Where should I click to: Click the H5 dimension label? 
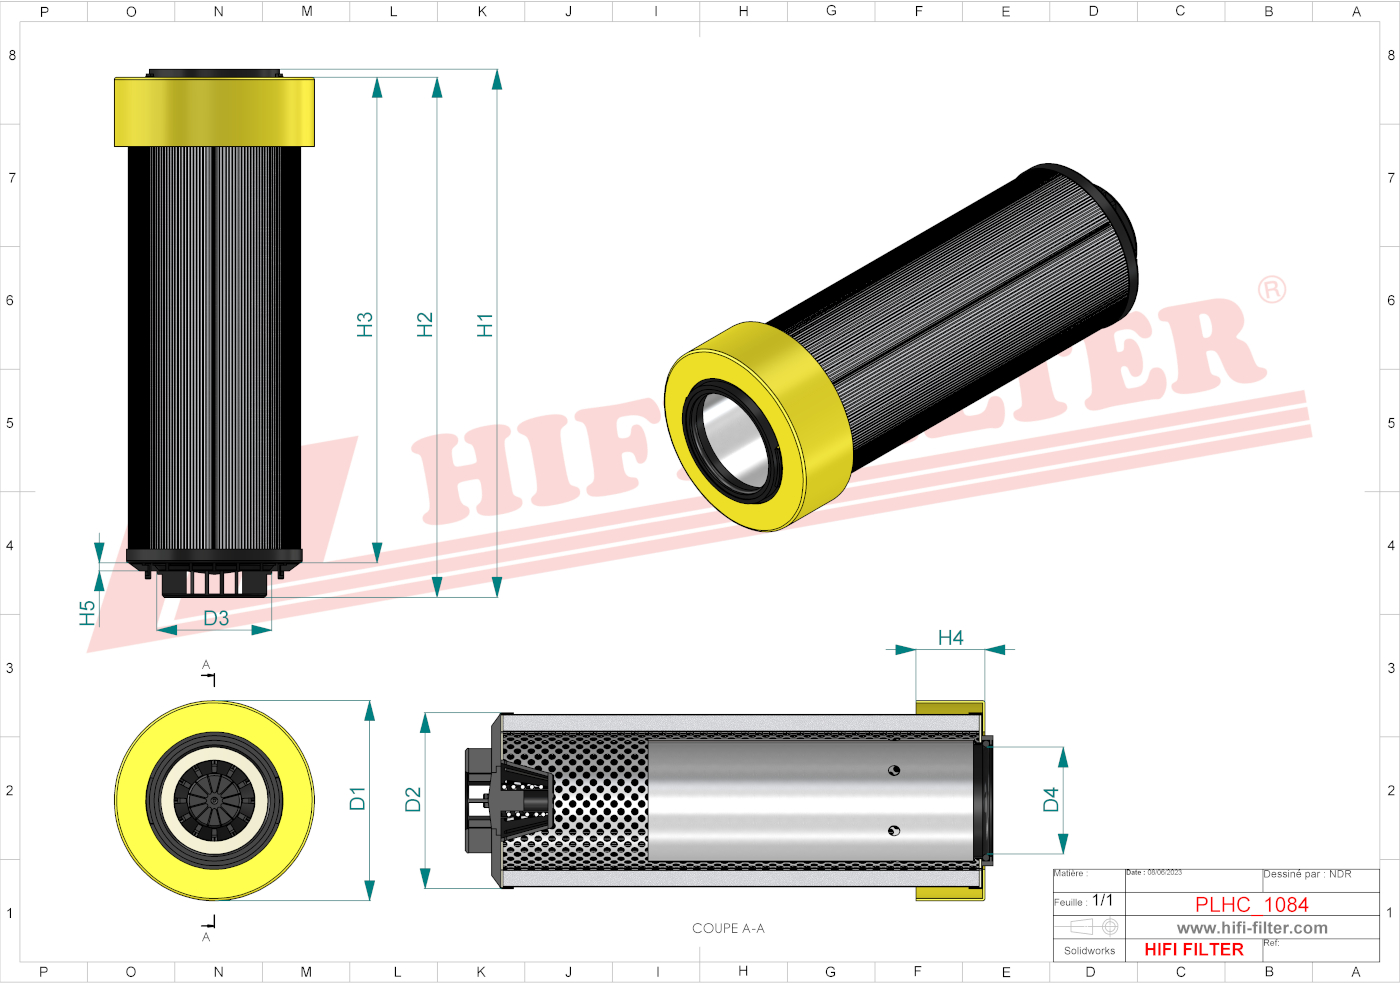pos(87,613)
